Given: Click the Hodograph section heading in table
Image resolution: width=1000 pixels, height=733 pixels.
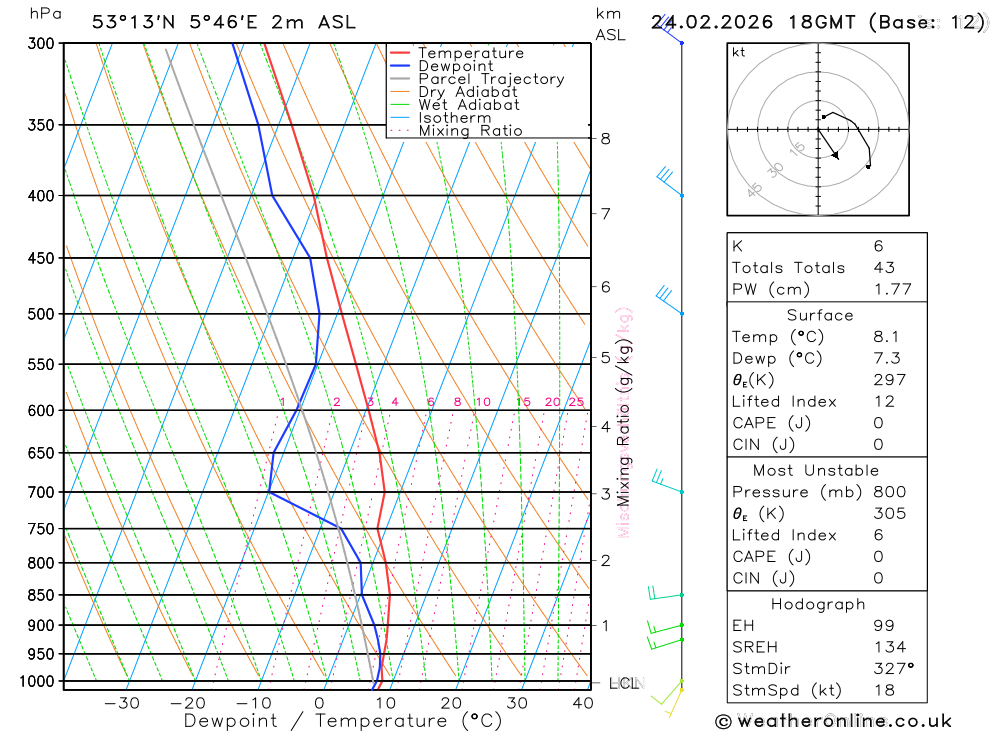Looking at the screenshot, I should tap(818, 604).
